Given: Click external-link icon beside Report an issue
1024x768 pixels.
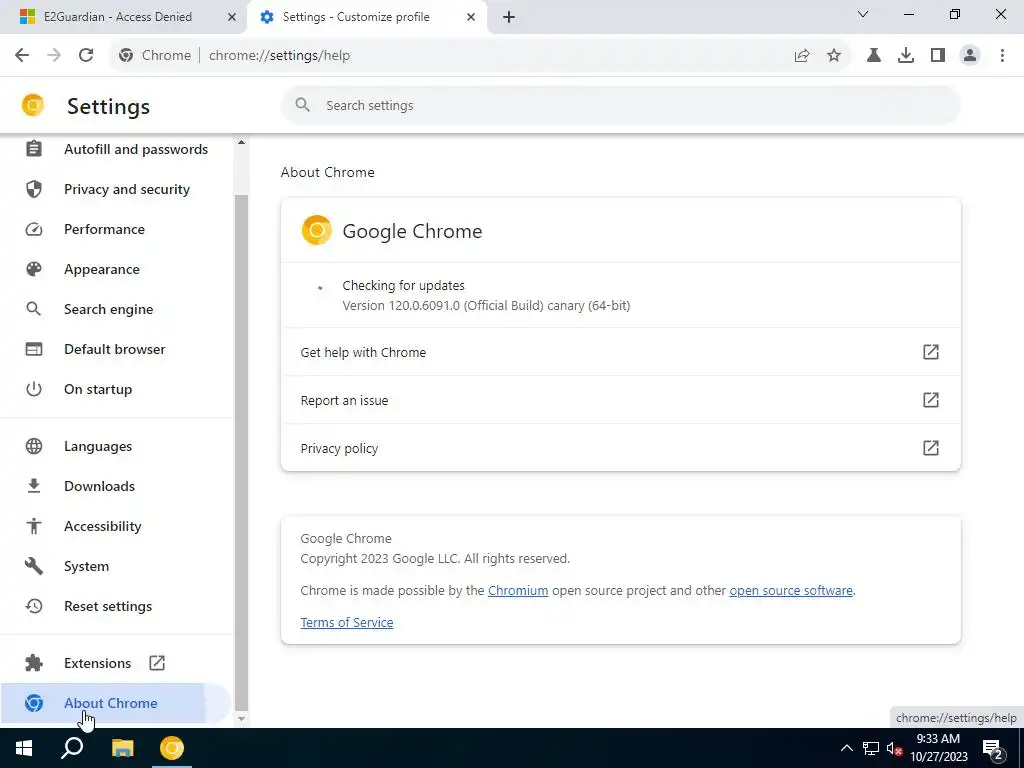Looking at the screenshot, I should [x=931, y=400].
